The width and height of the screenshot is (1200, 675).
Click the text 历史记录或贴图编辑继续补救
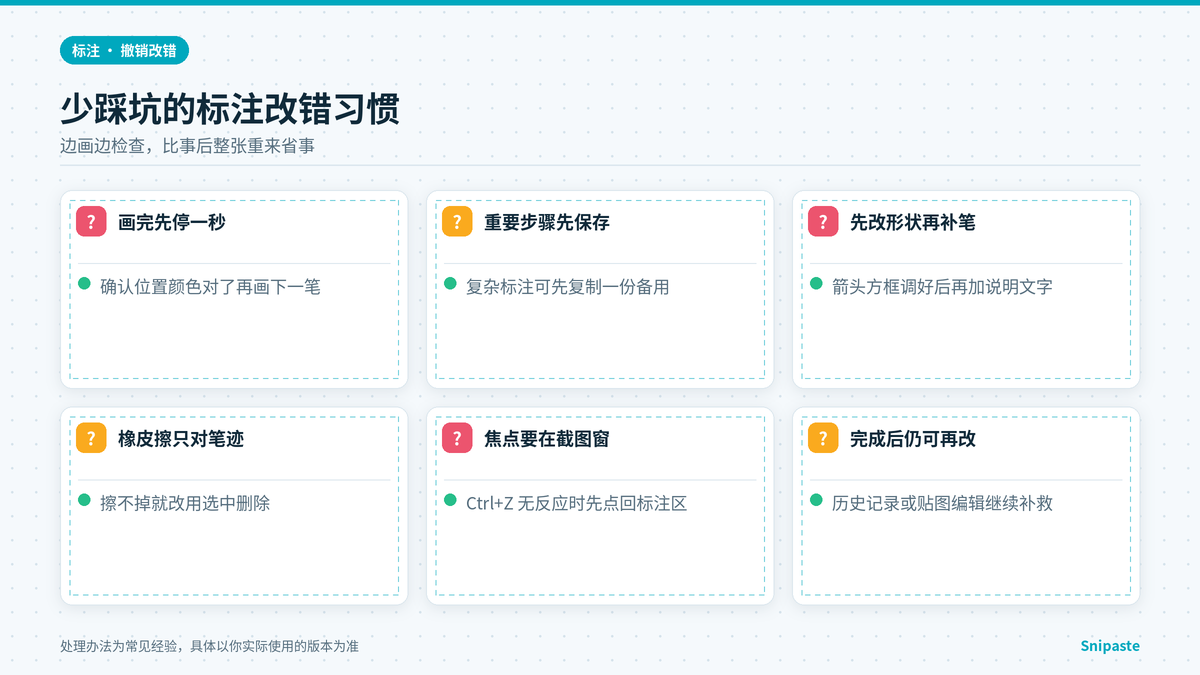click(942, 503)
